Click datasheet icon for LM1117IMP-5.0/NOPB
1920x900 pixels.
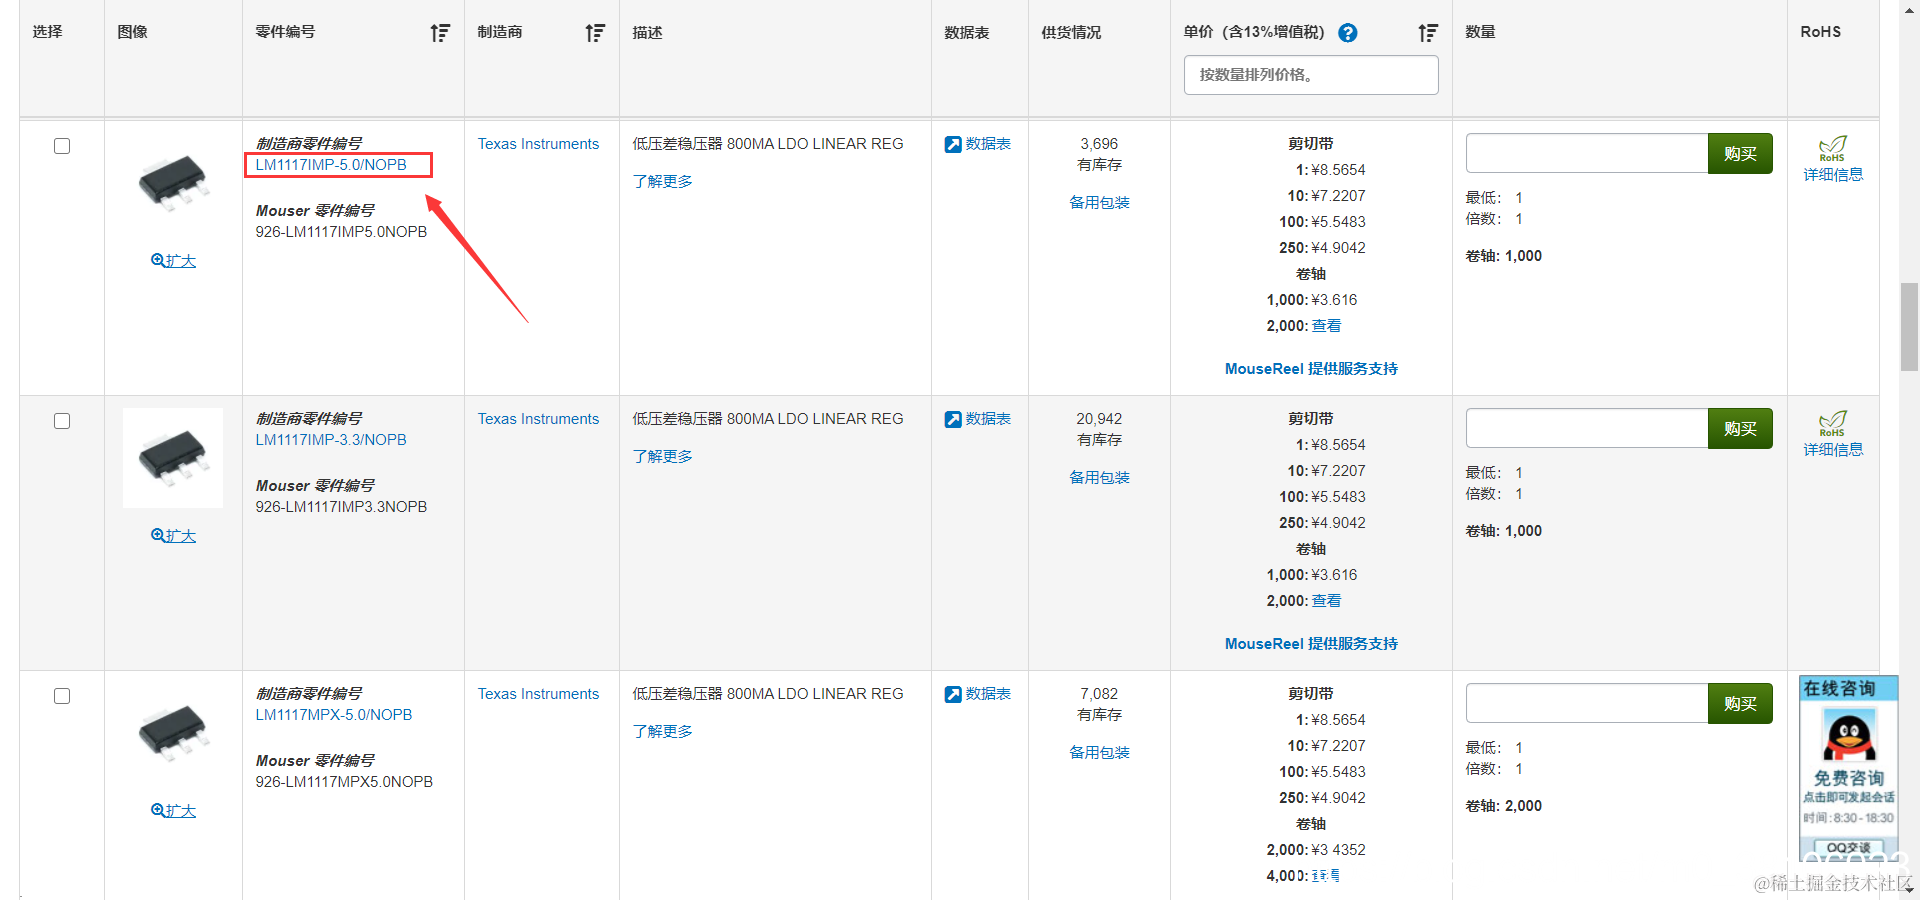[953, 144]
